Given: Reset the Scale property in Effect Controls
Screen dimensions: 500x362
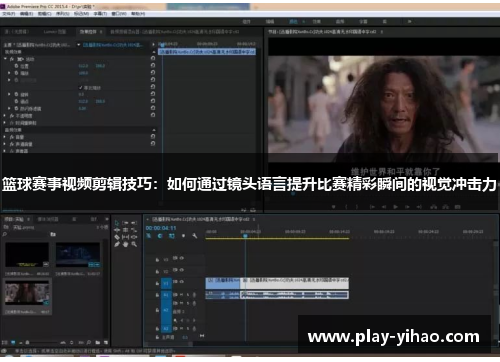Looking at the screenshot, I should click(x=153, y=73).
